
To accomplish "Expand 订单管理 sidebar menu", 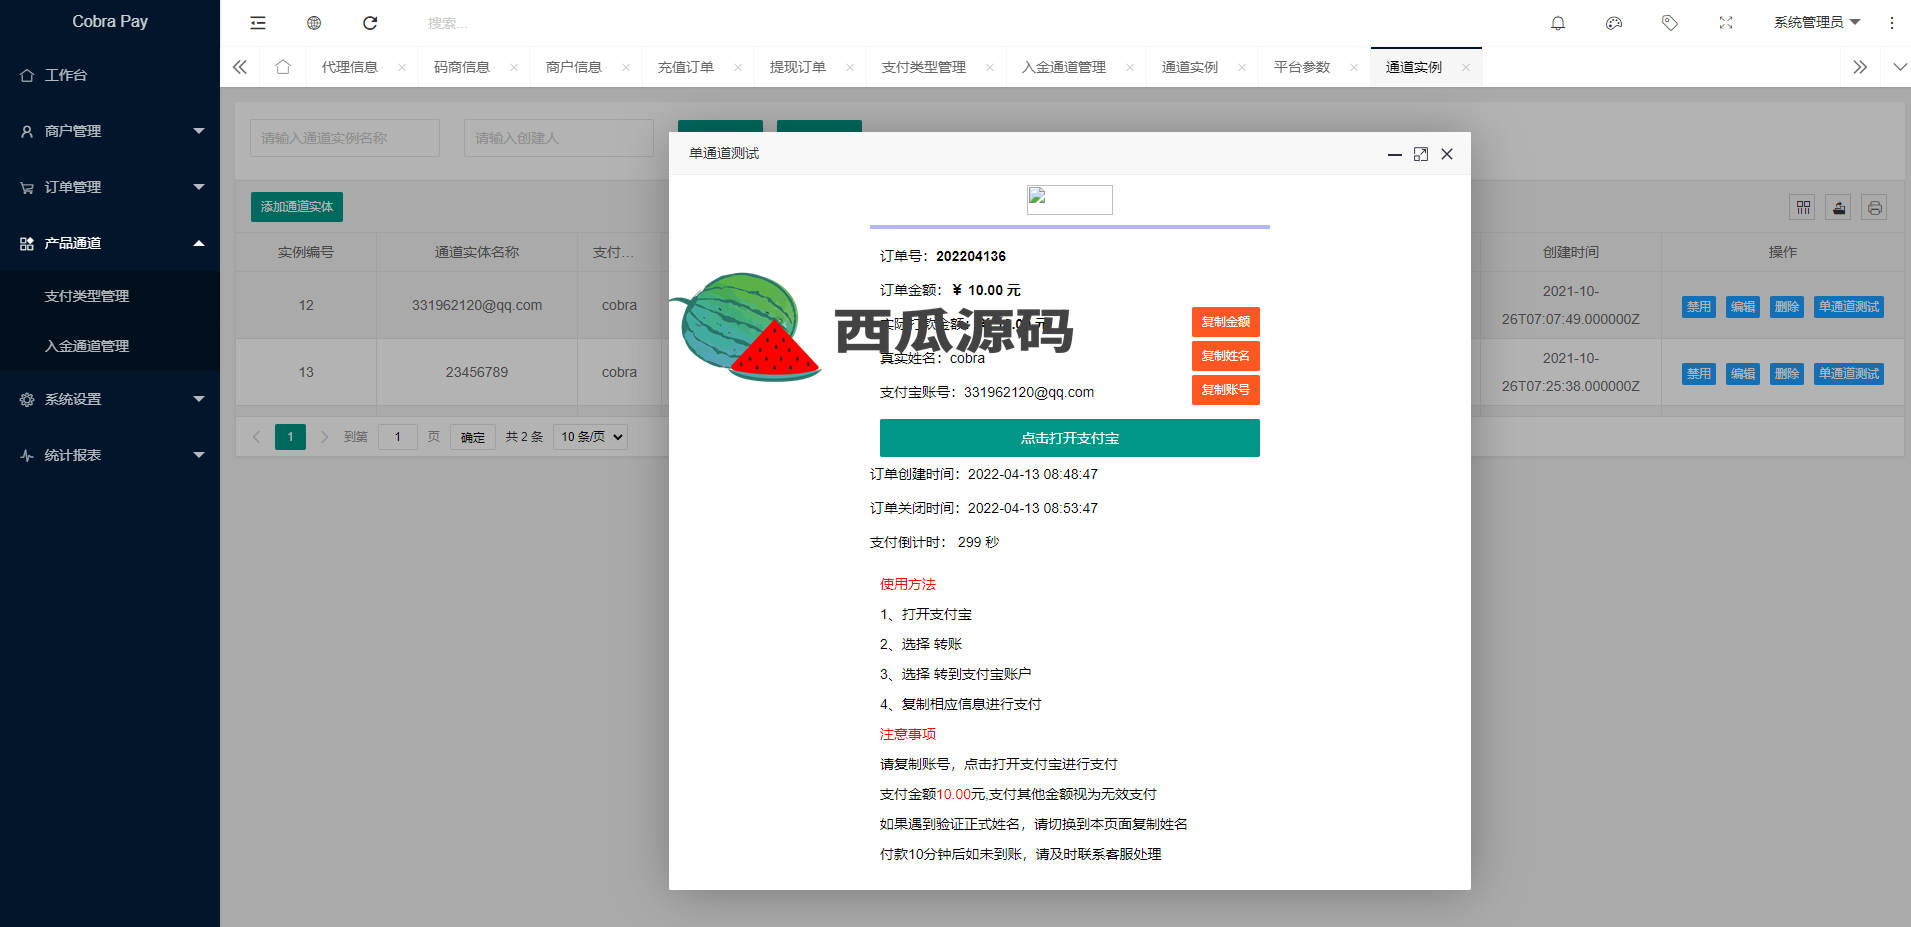I will [110, 187].
